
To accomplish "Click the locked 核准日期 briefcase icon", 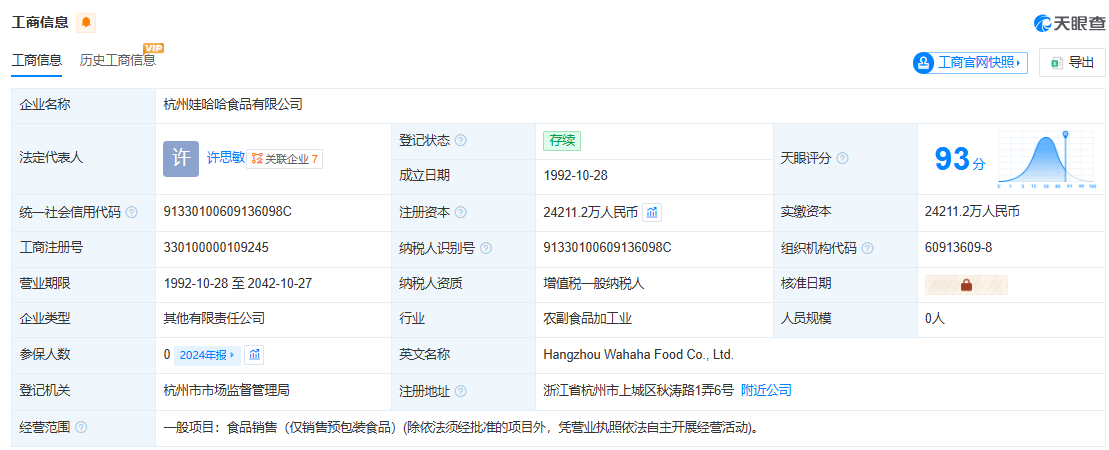I will (x=966, y=285).
